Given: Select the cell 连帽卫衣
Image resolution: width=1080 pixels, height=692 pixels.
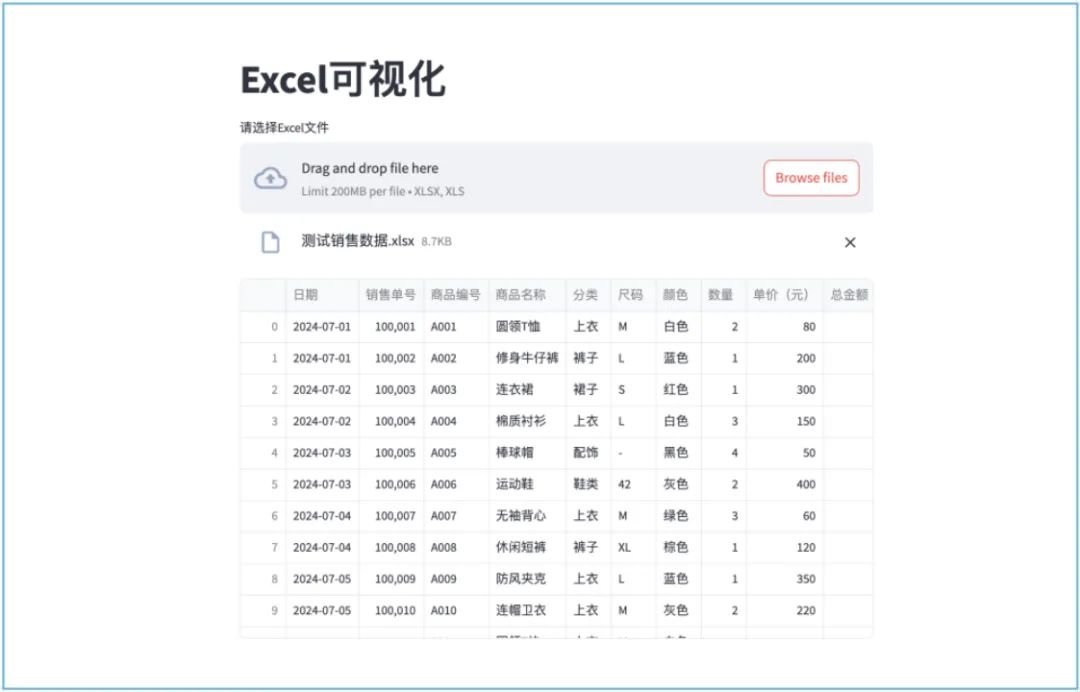Looking at the screenshot, I should (527, 611).
